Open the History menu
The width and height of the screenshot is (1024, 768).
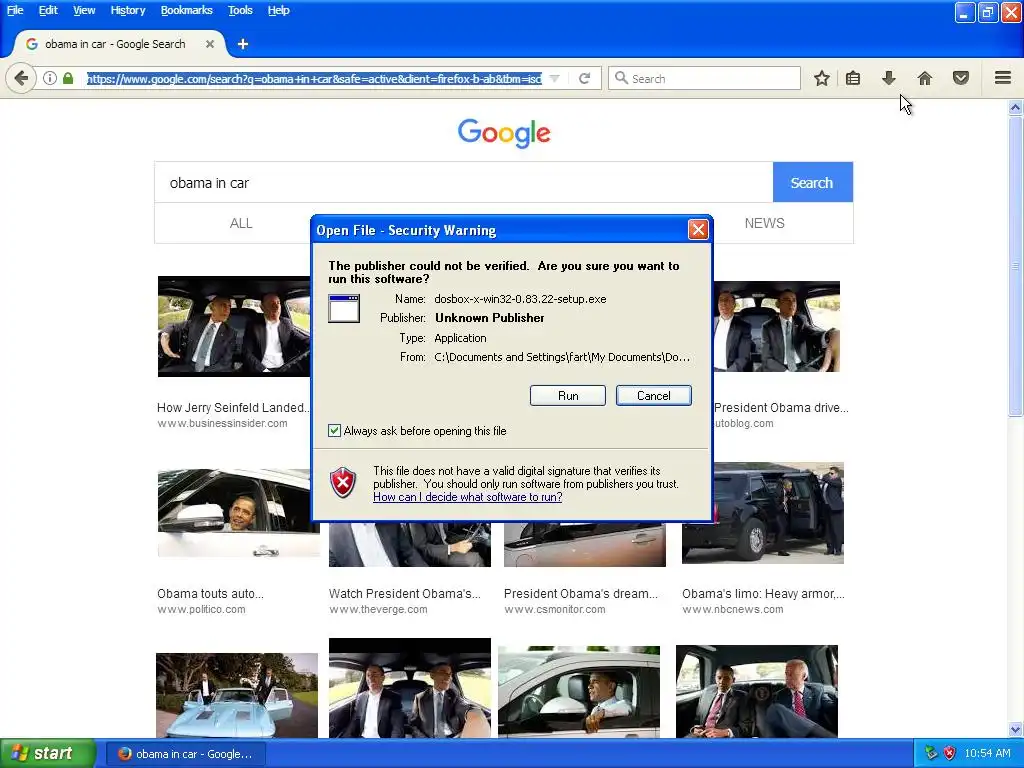point(128,10)
